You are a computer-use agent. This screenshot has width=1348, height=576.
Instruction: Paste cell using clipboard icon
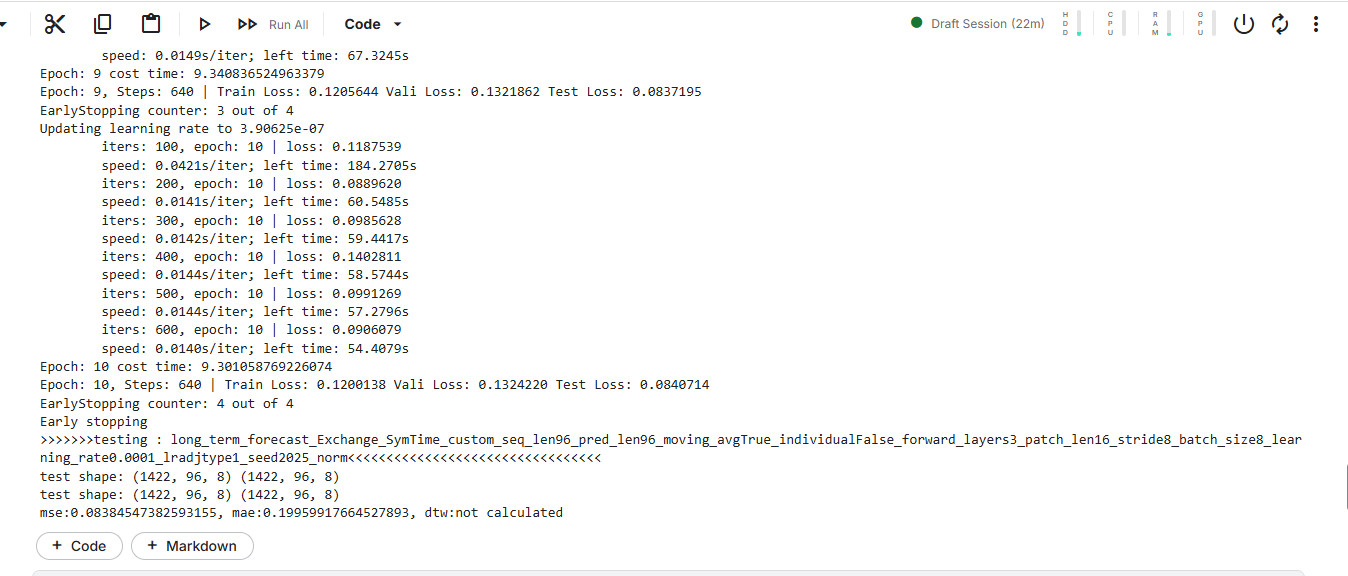click(x=151, y=24)
